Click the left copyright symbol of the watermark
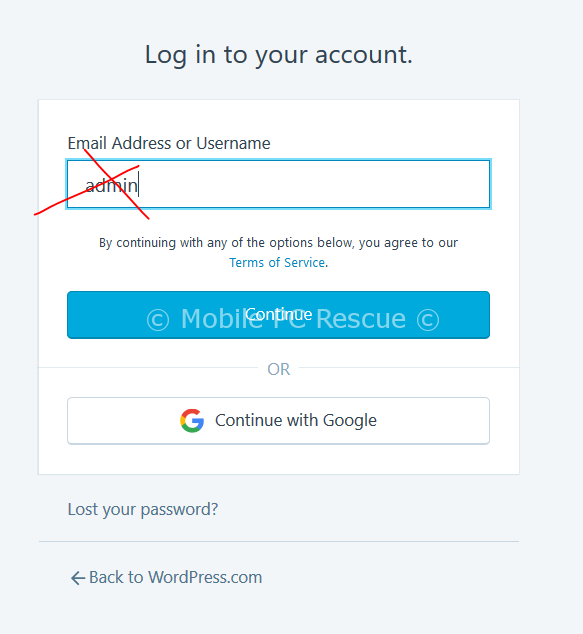Screen dimensions: 583x634 158,319
